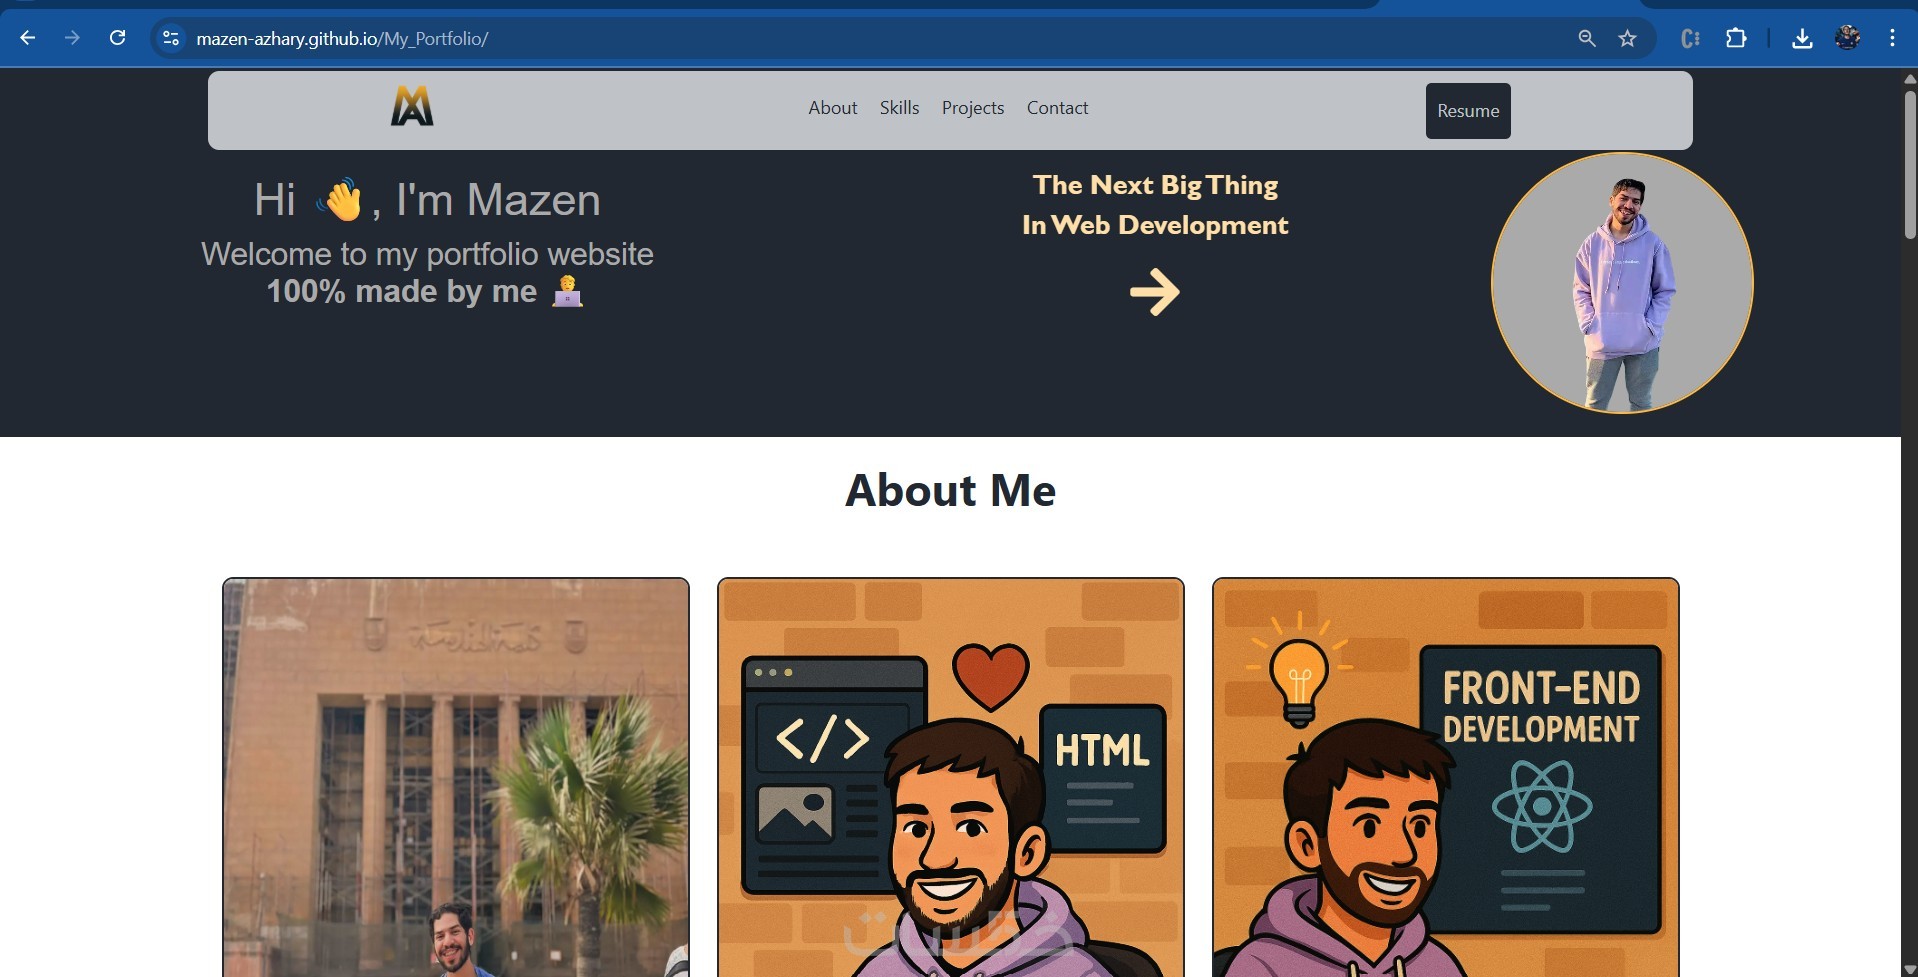Click the Front-End Development card image
Viewport: 1918px width, 977px height.
1445,778
